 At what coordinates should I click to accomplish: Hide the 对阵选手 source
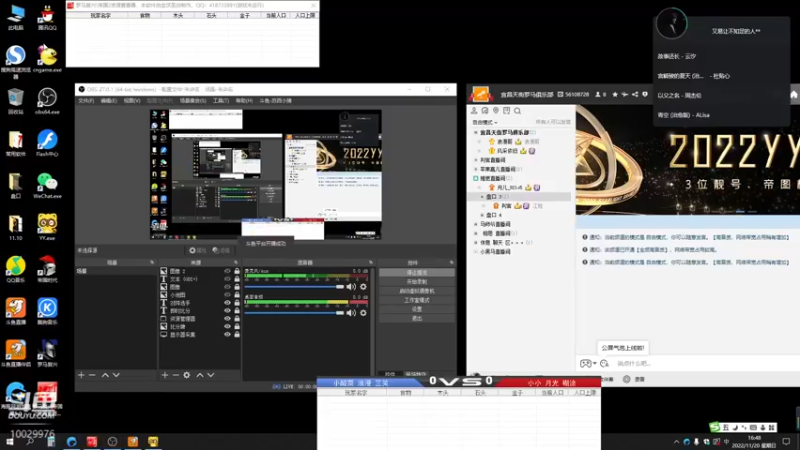(227, 303)
